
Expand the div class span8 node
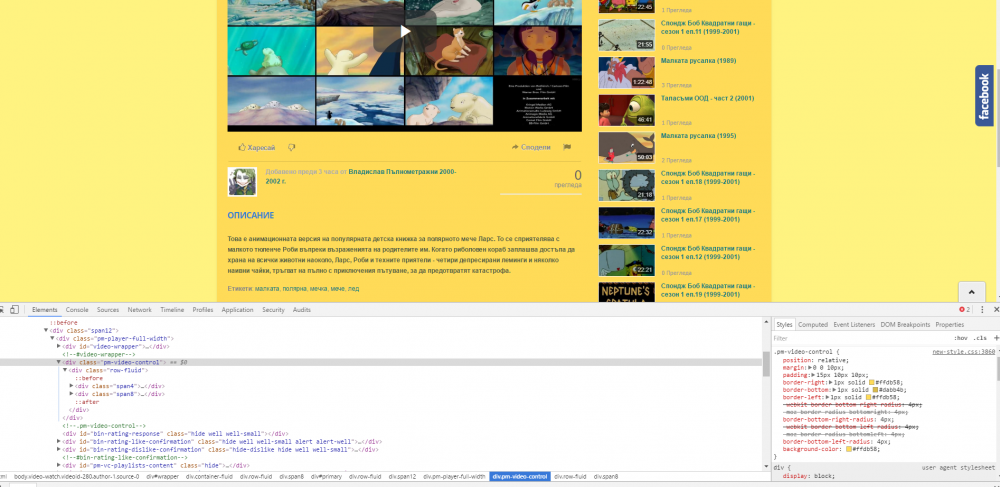pyautogui.click(x=71, y=394)
